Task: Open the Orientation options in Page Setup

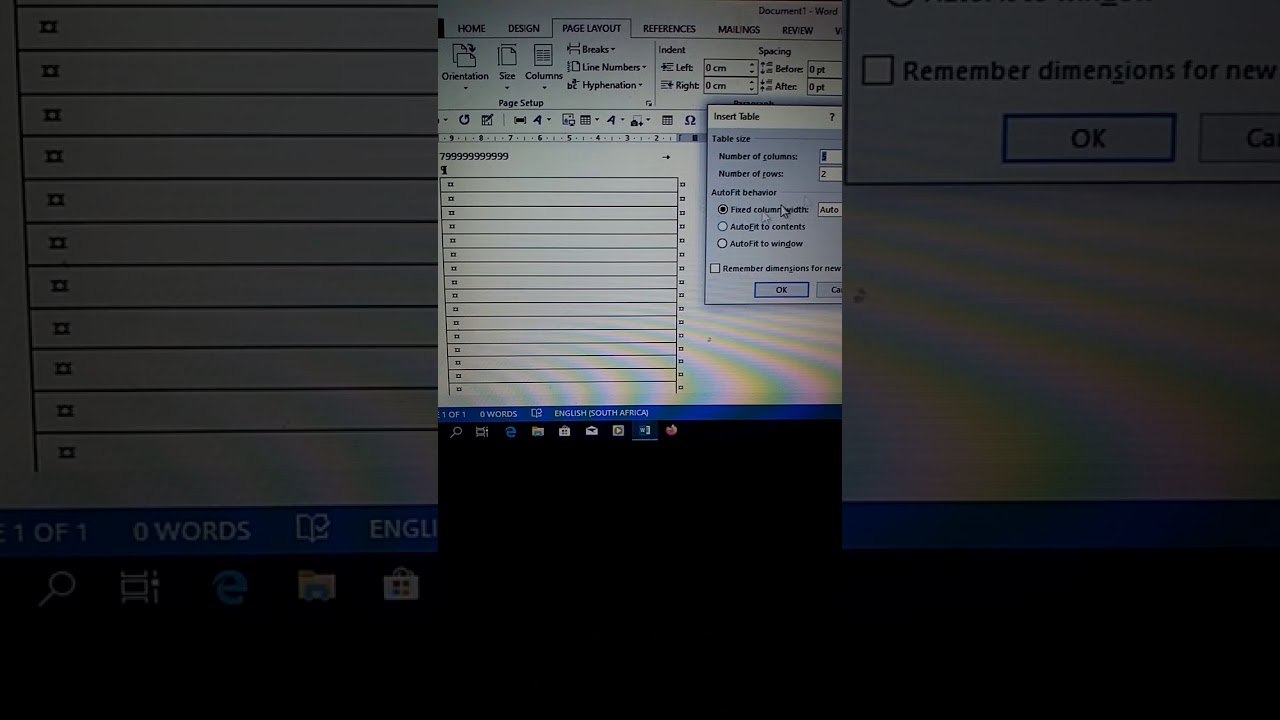Action: point(465,65)
